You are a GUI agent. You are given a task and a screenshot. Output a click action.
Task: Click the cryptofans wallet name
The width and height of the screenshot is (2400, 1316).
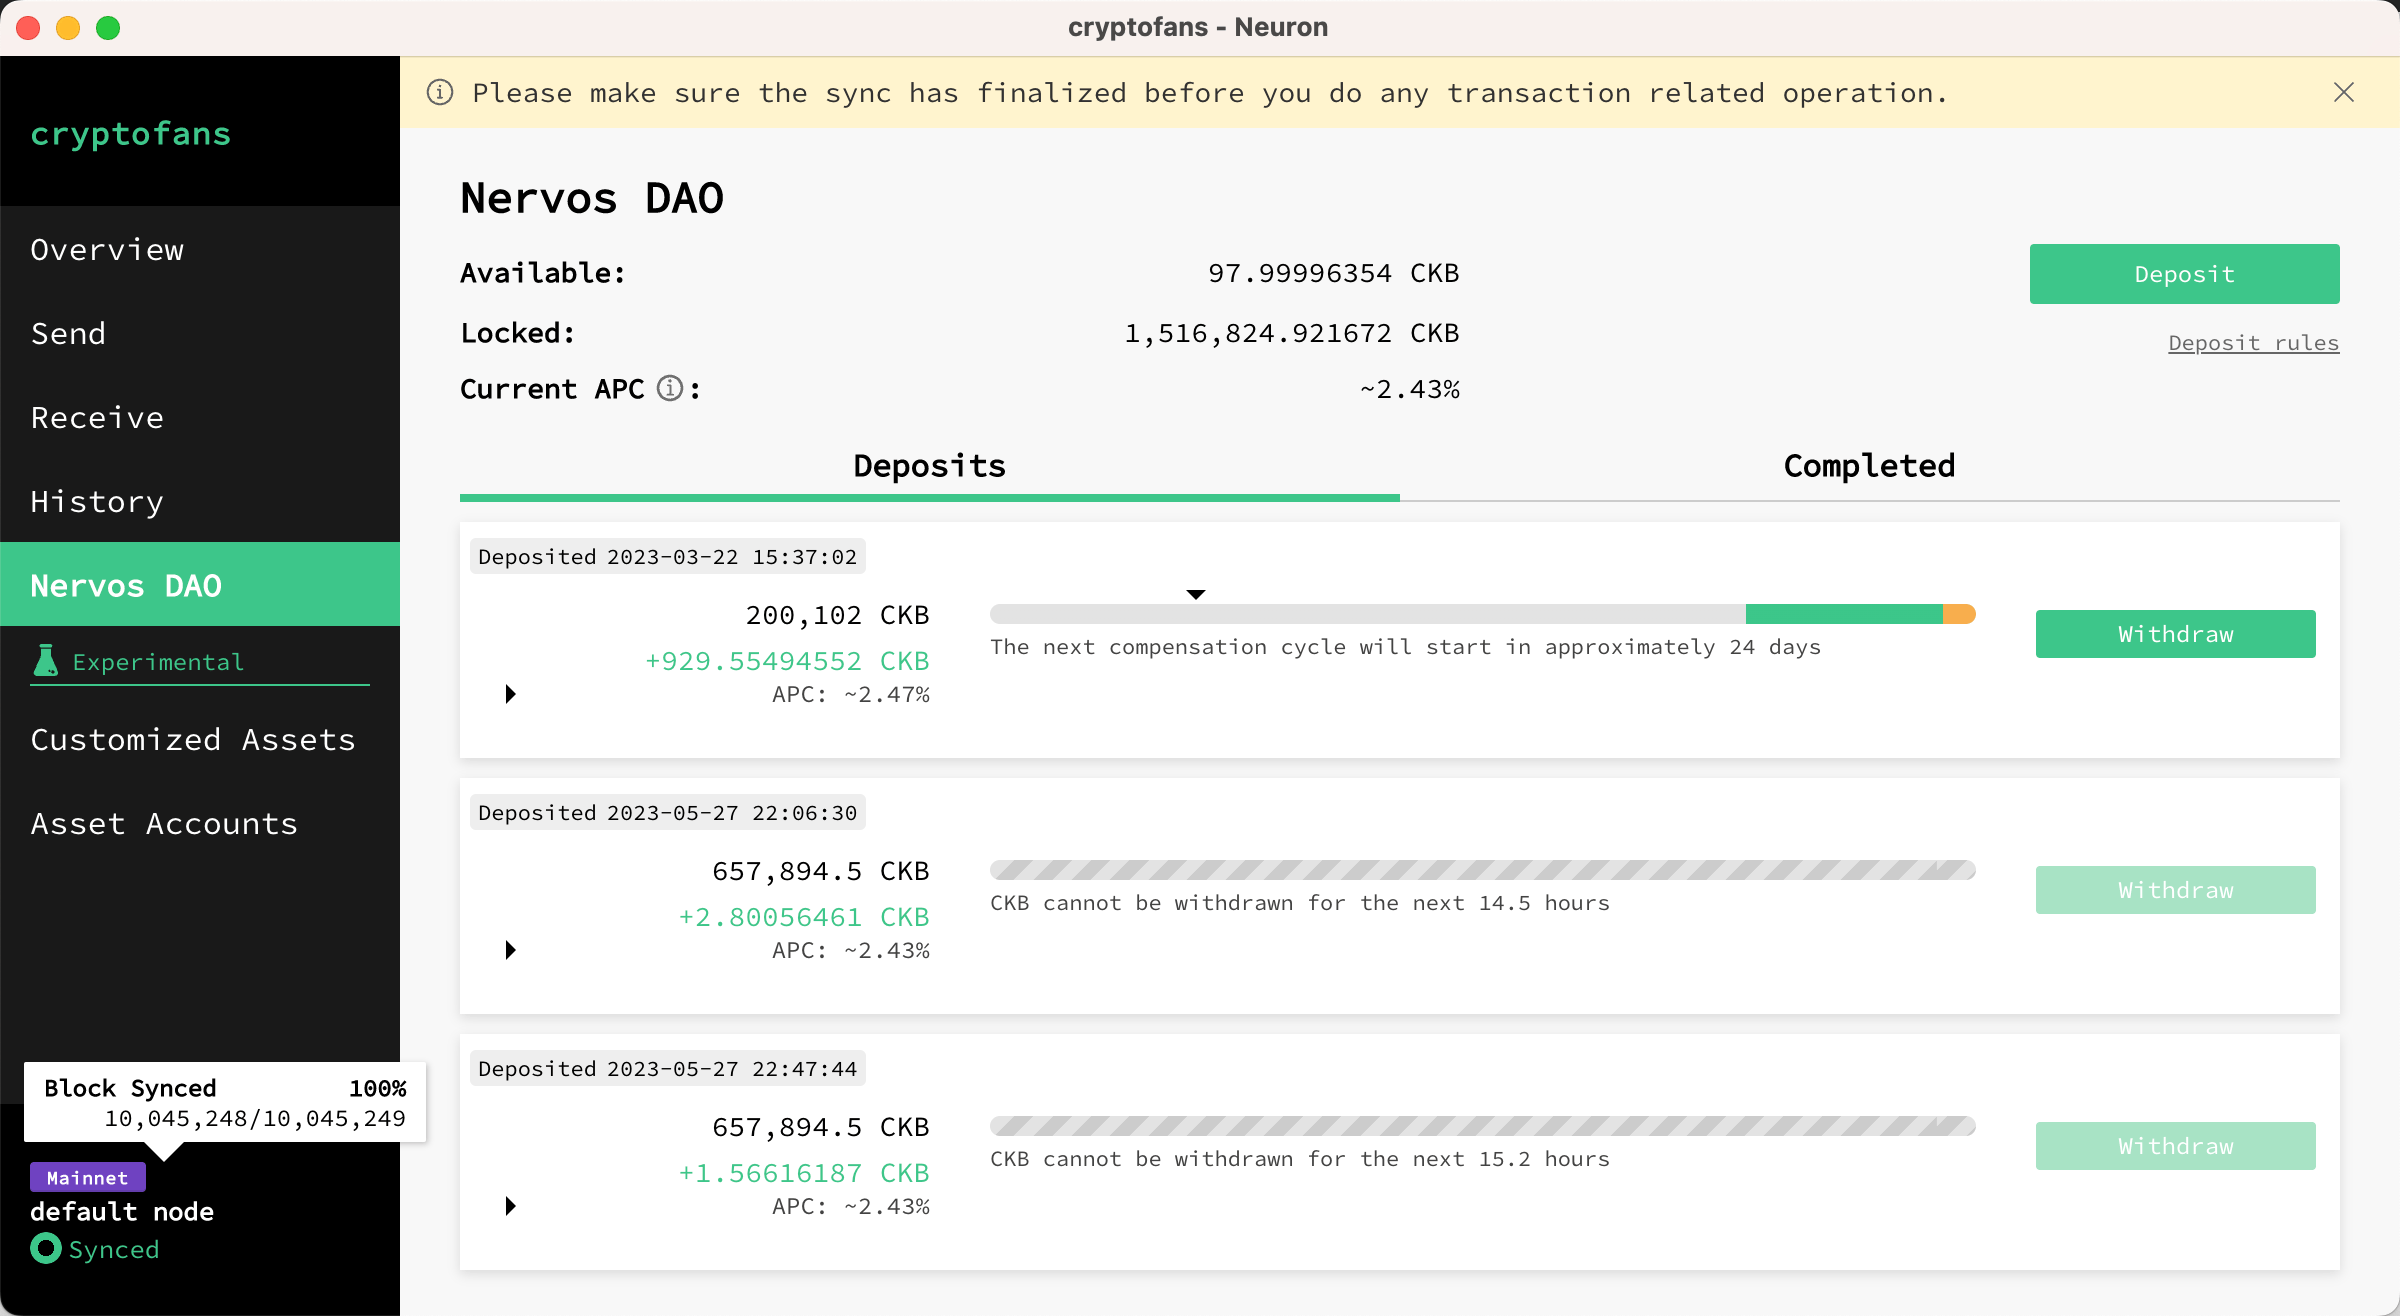pos(131,133)
